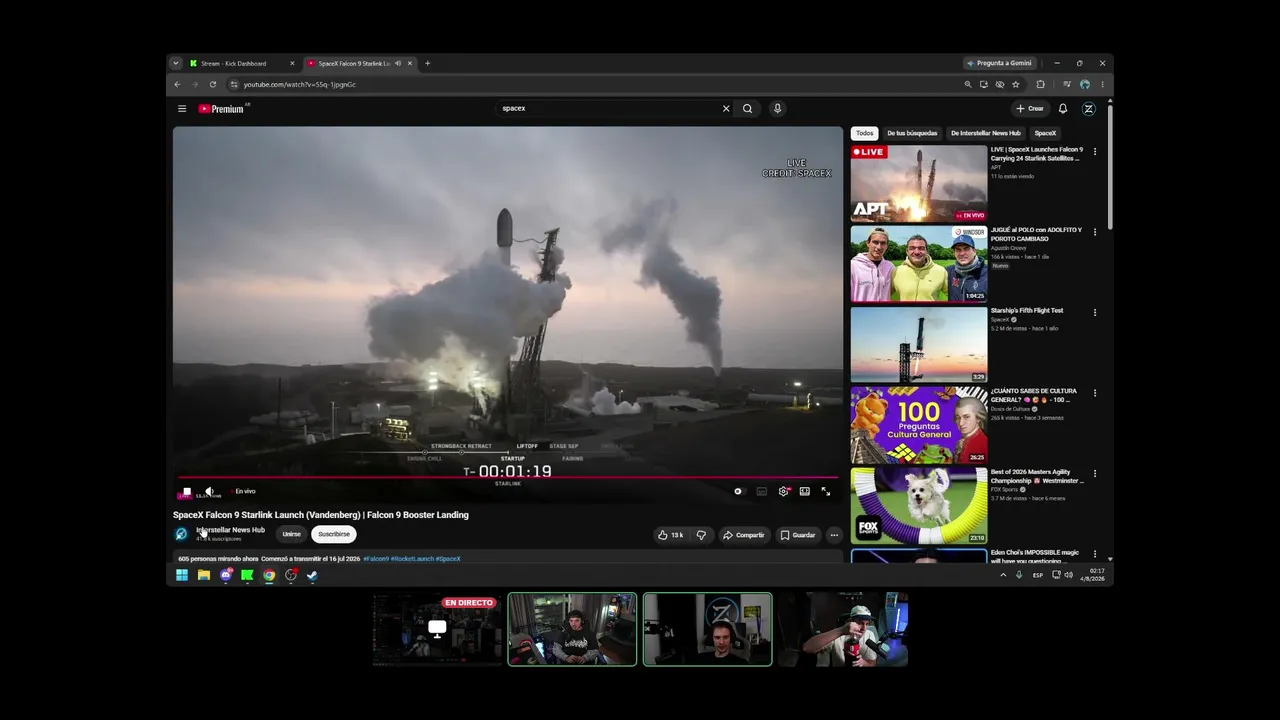Open Starship's Fifth Flight Test thumbnail
The image size is (1280, 720).
919,345
